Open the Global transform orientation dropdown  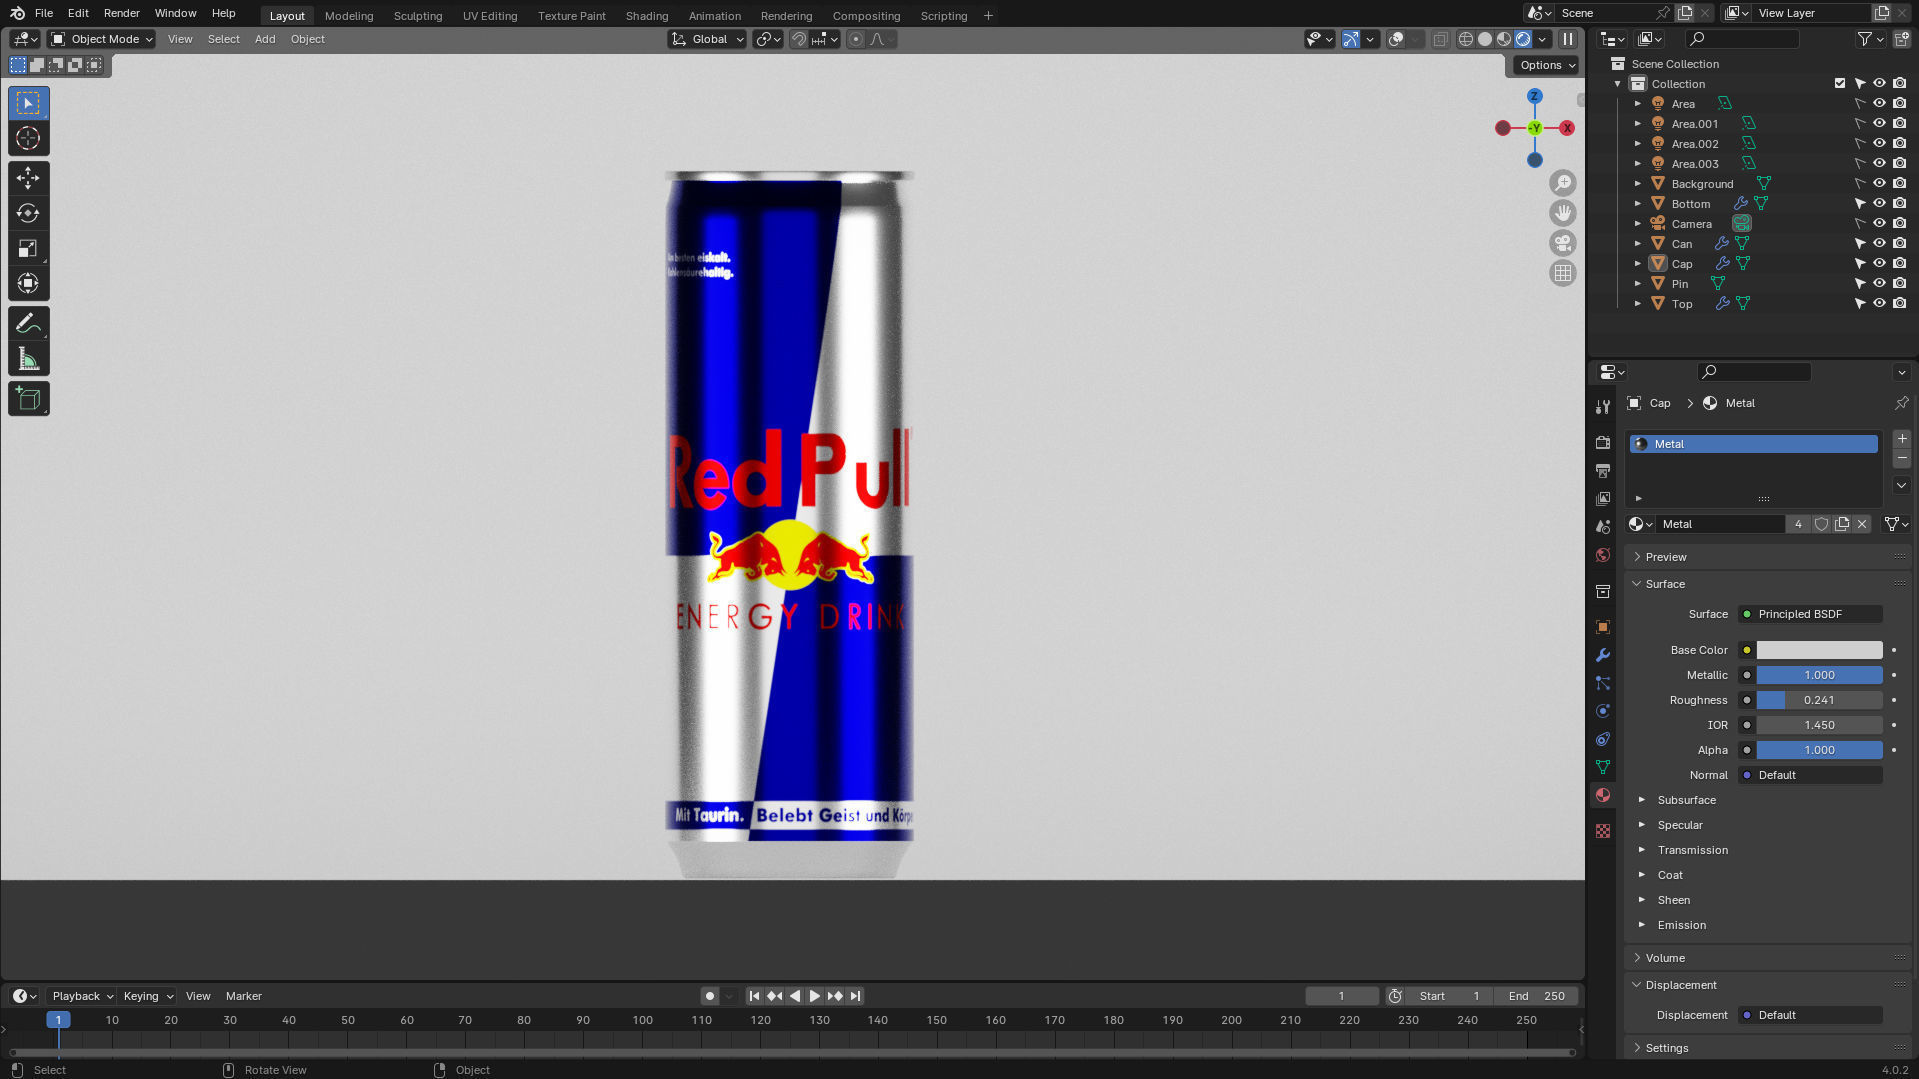(x=708, y=39)
